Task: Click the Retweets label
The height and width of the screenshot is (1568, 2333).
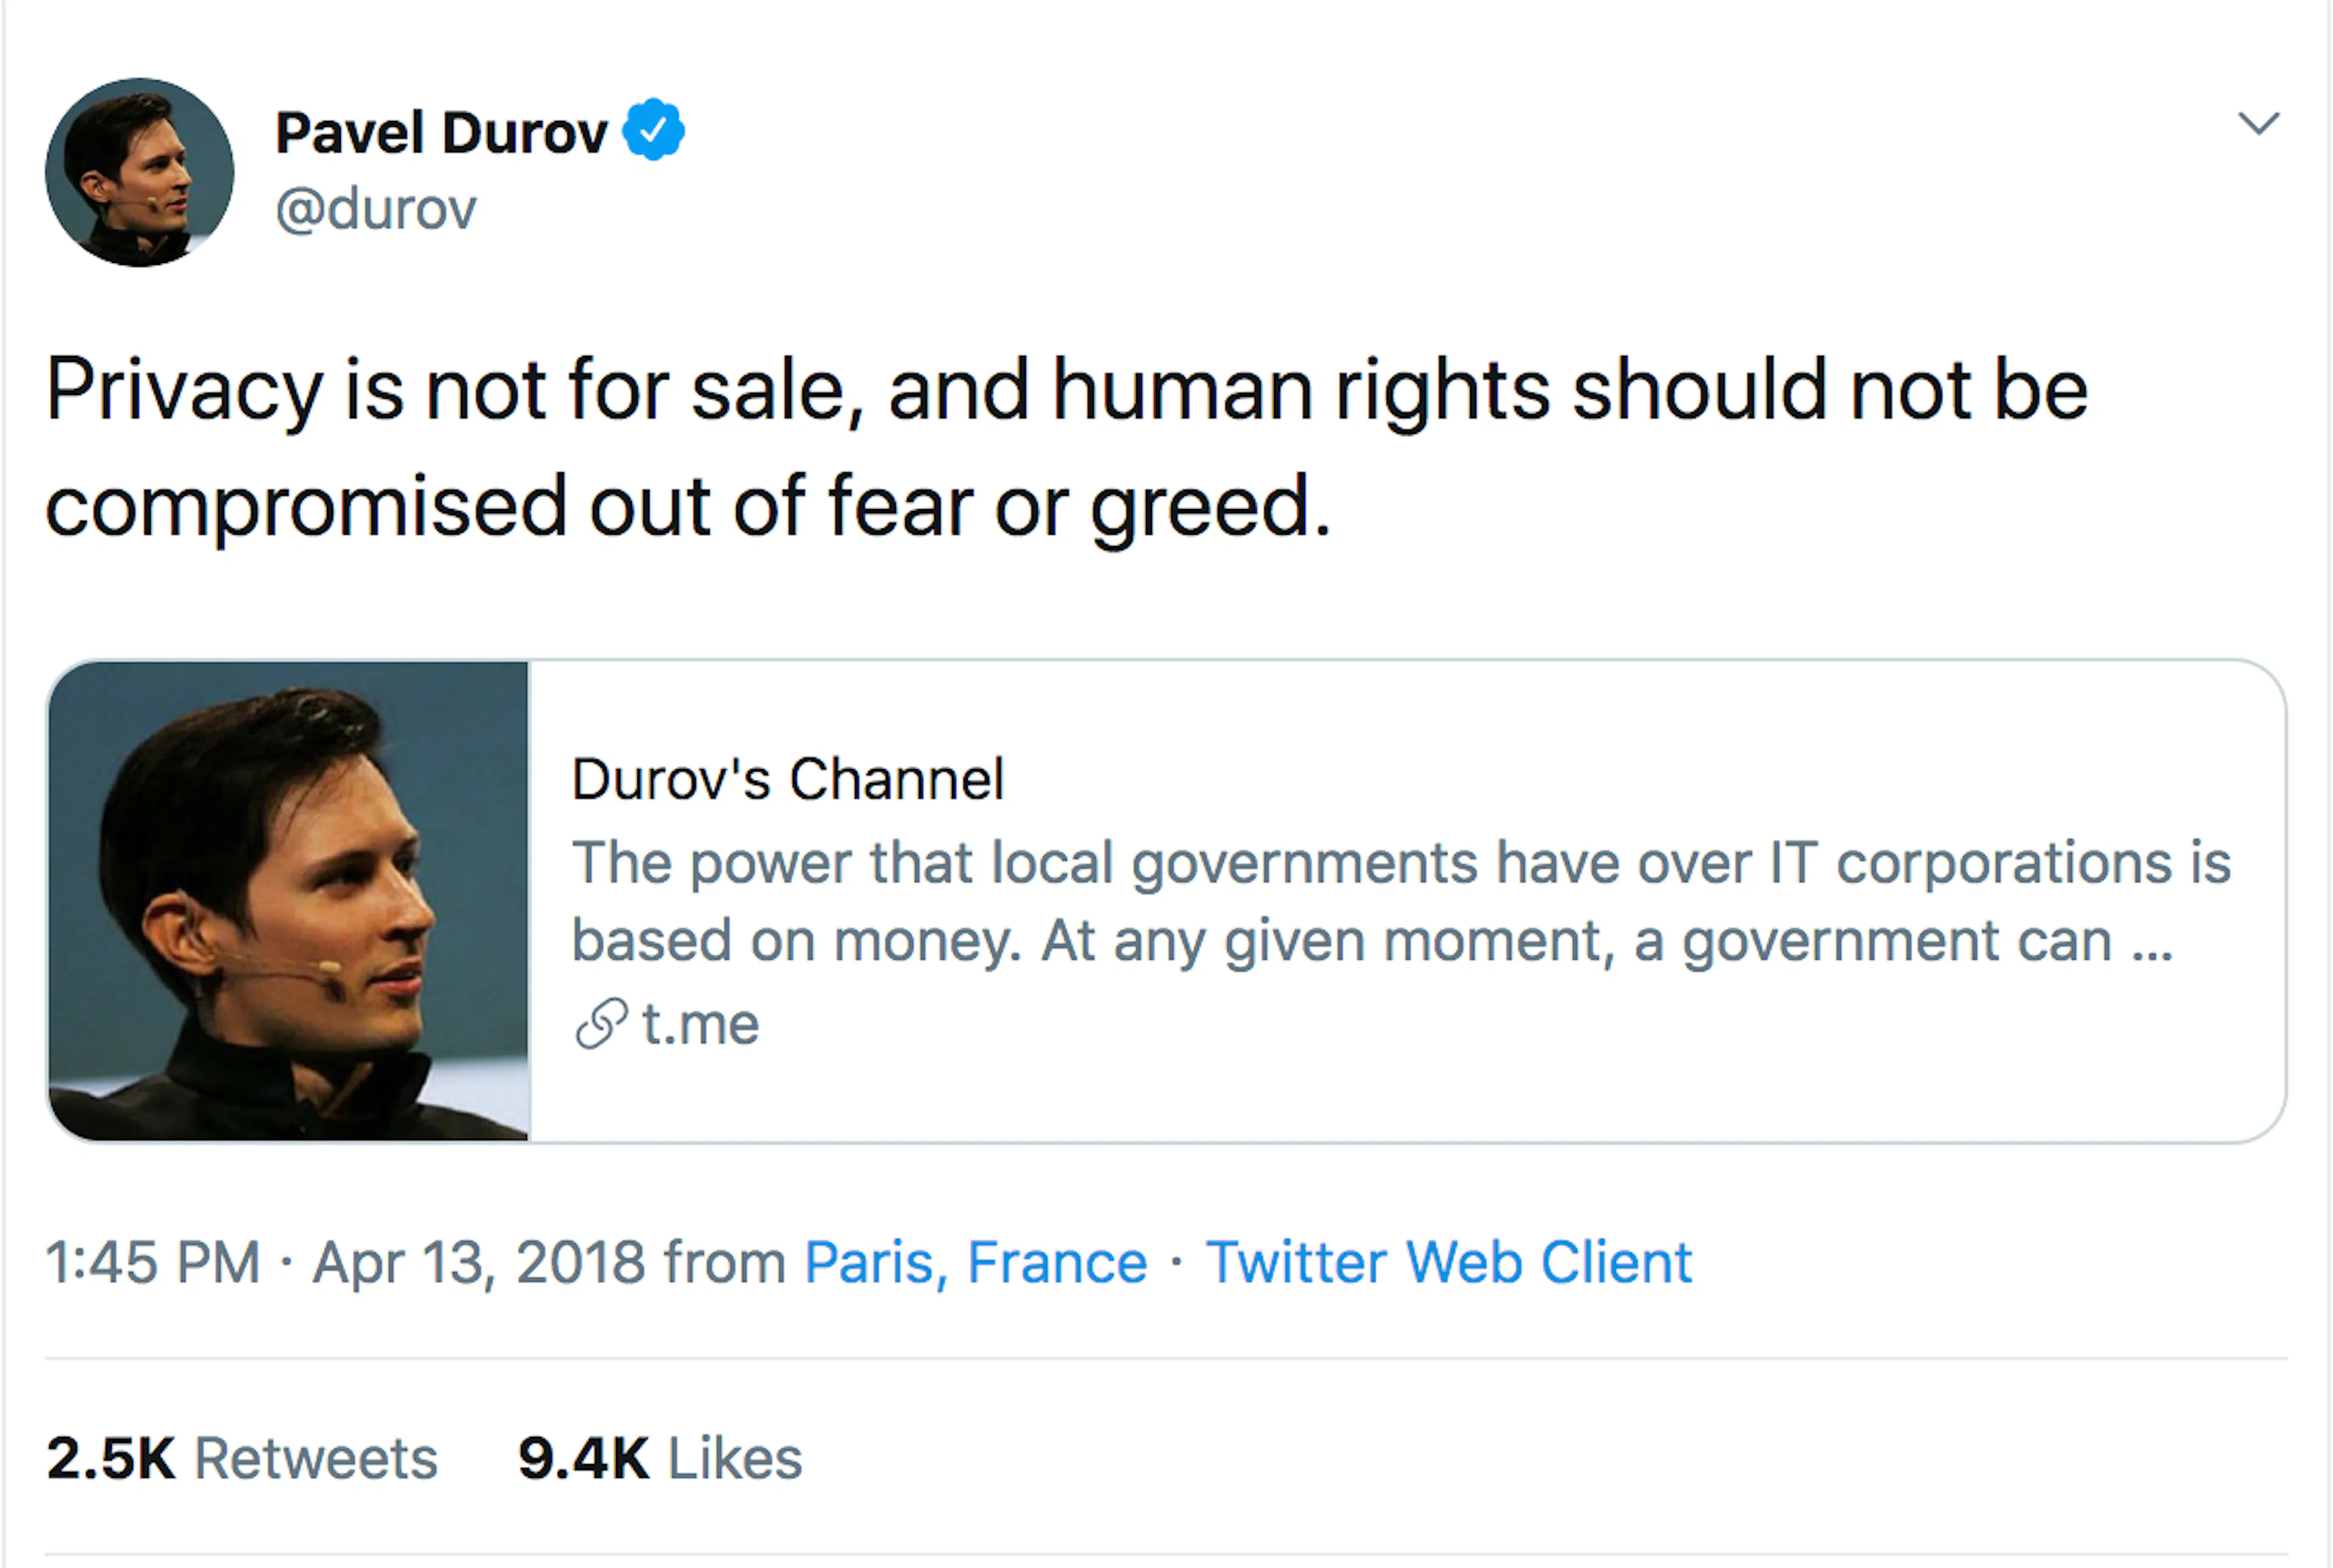Action: pos(316,1459)
